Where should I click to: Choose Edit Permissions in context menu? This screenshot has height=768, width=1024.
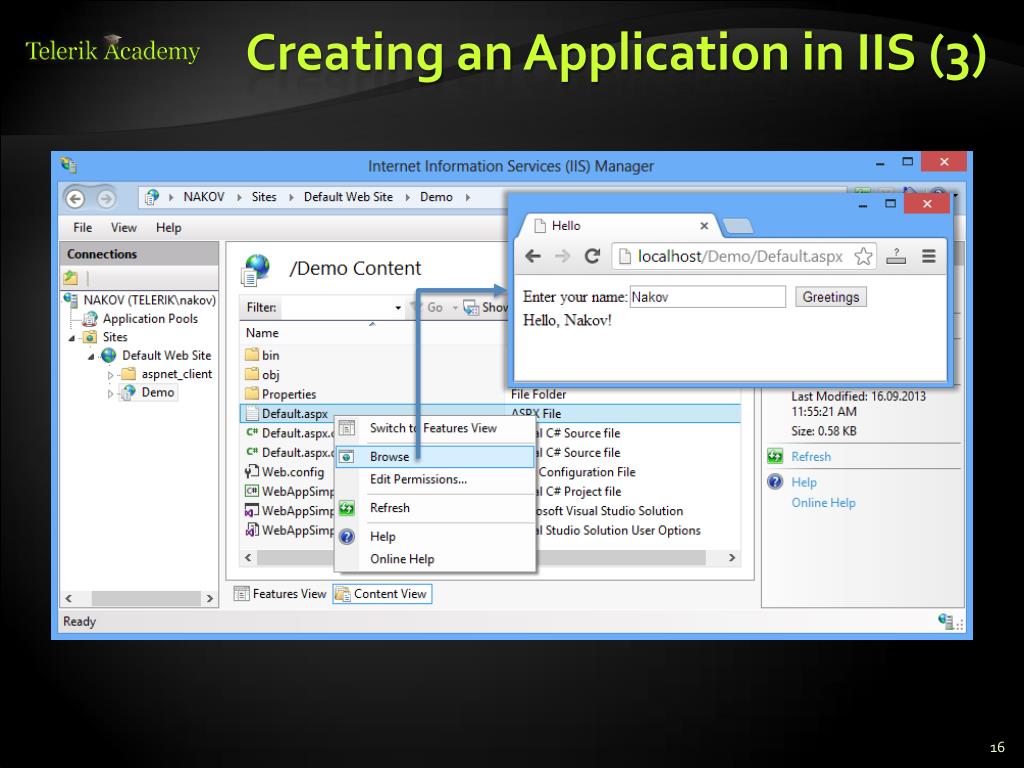coord(436,479)
